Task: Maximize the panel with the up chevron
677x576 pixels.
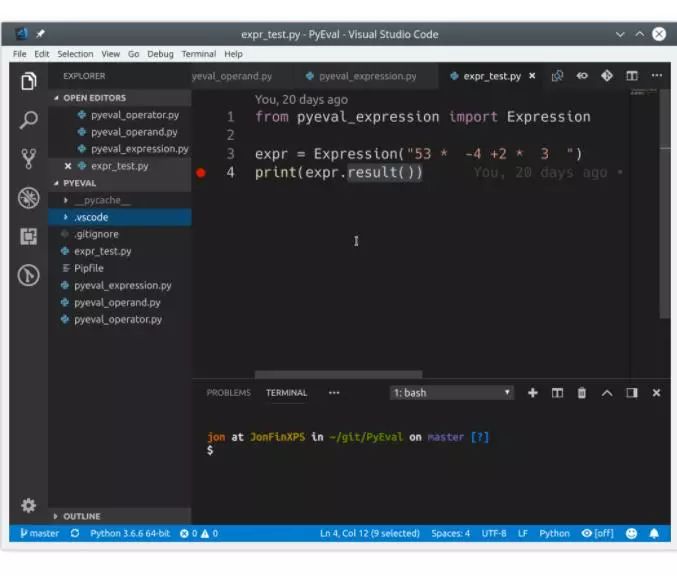Action: [x=607, y=393]
